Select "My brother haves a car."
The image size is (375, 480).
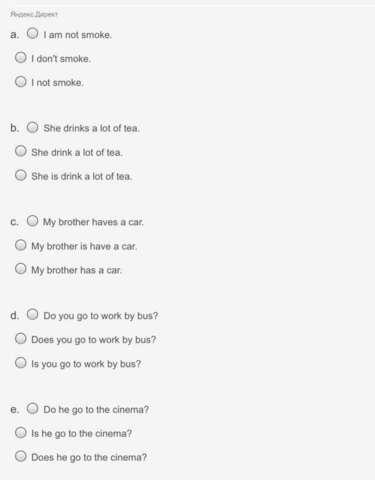coord(32,221)
